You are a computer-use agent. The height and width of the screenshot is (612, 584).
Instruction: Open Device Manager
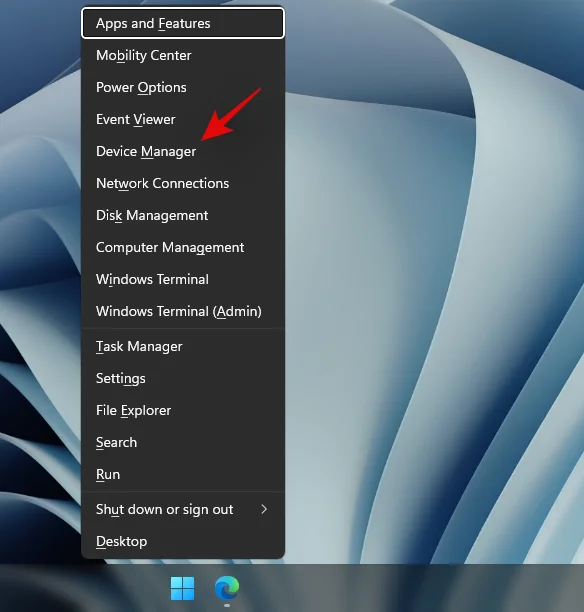(183, 151)
